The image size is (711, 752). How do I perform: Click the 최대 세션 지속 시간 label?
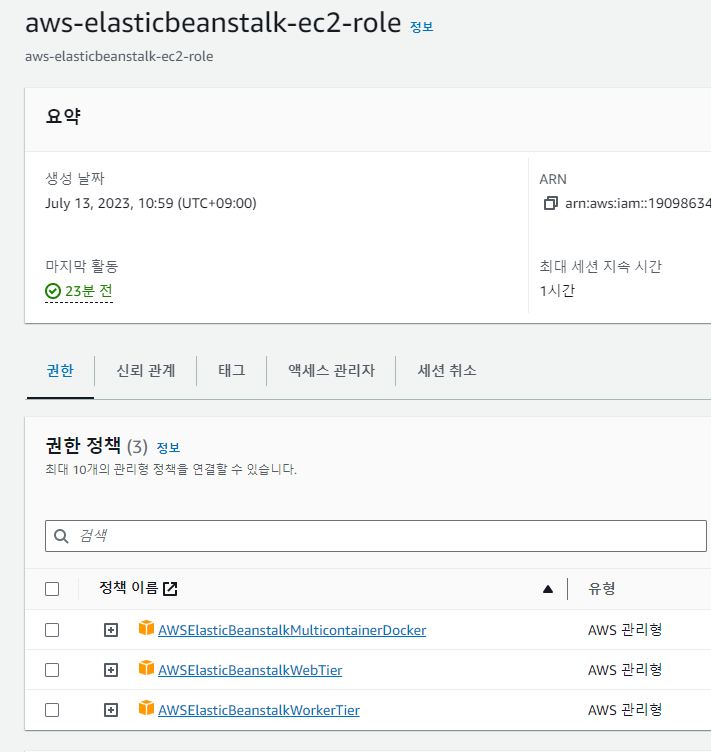601,266
